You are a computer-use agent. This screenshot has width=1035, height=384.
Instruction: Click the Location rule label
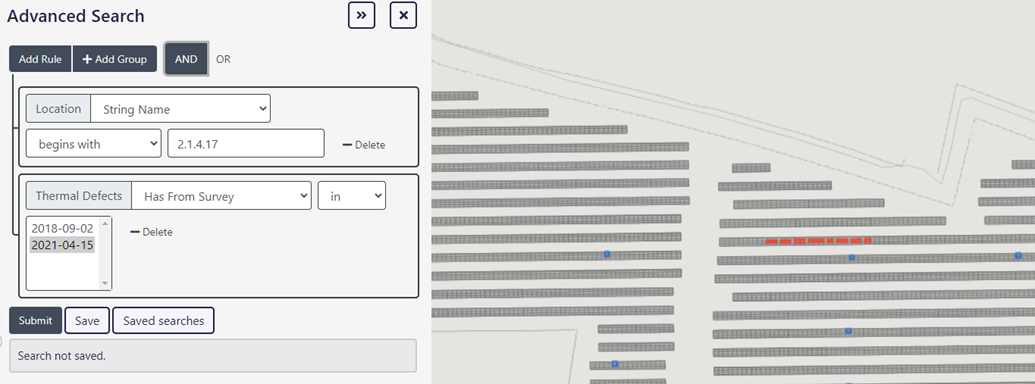tap(58, 109)
